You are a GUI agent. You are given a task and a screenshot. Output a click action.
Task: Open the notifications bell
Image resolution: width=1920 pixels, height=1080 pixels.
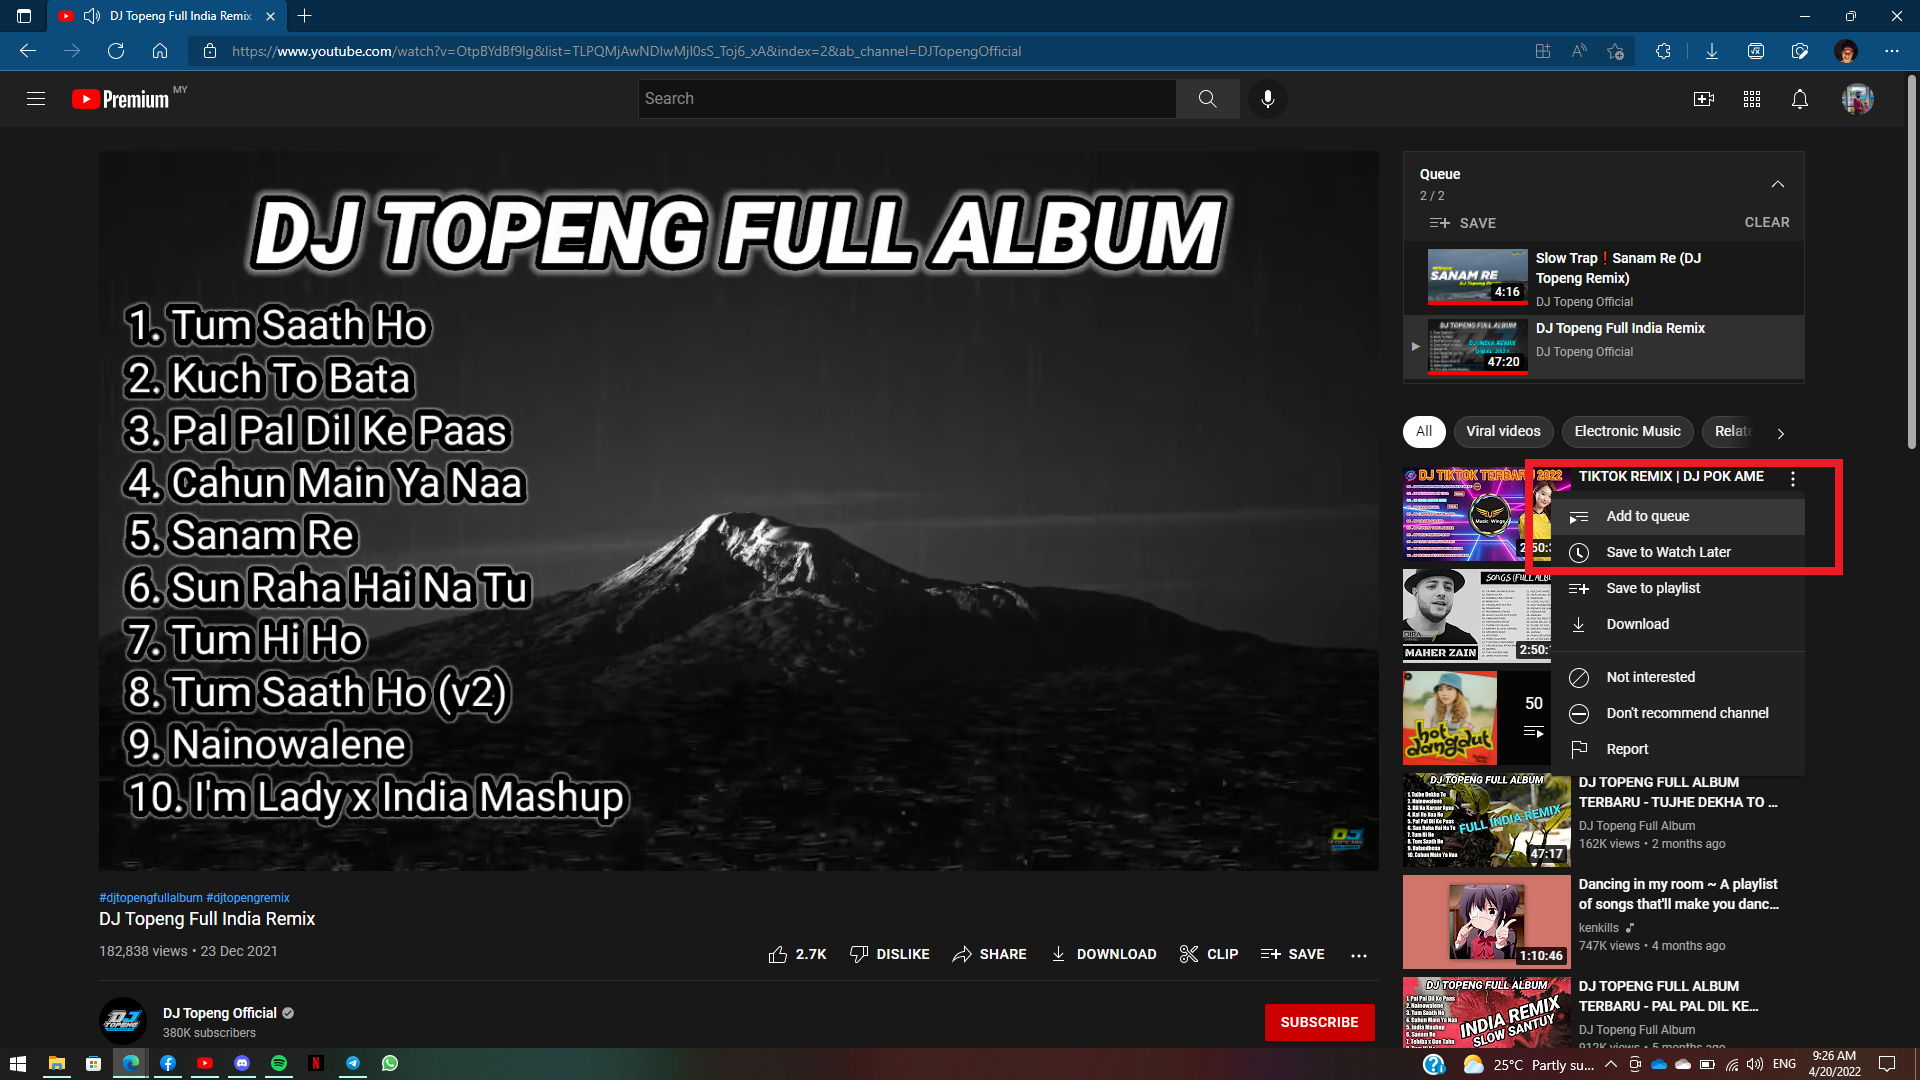pos(1800,99)
